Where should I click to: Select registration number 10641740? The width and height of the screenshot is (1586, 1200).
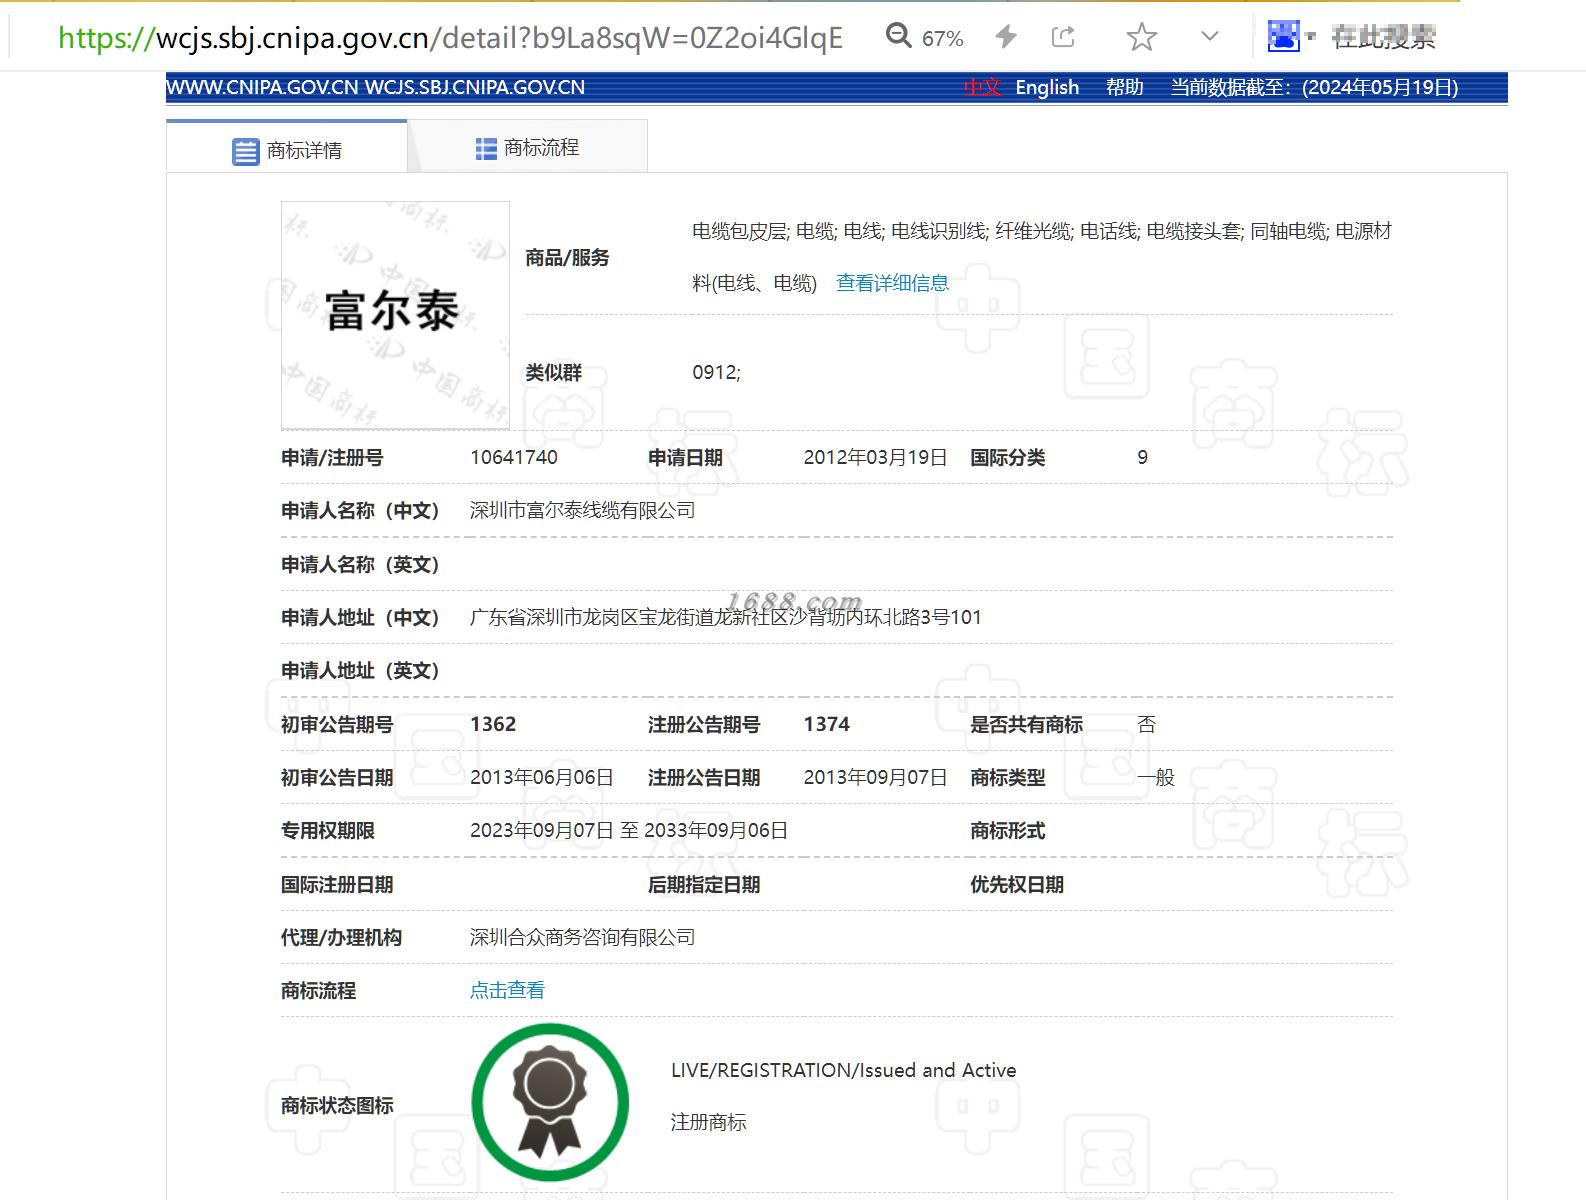[514, 457]
